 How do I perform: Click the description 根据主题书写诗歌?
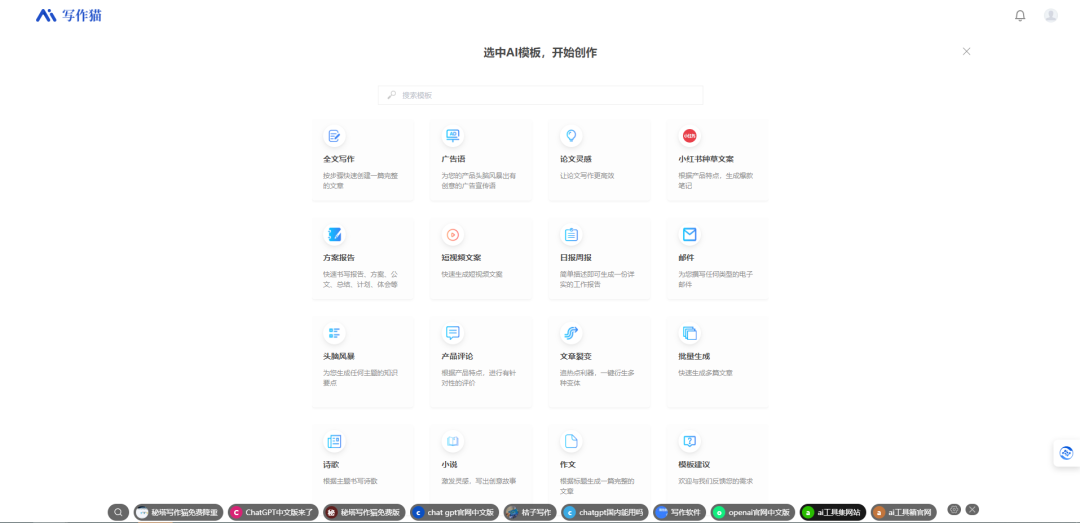(x=350, y=481)
